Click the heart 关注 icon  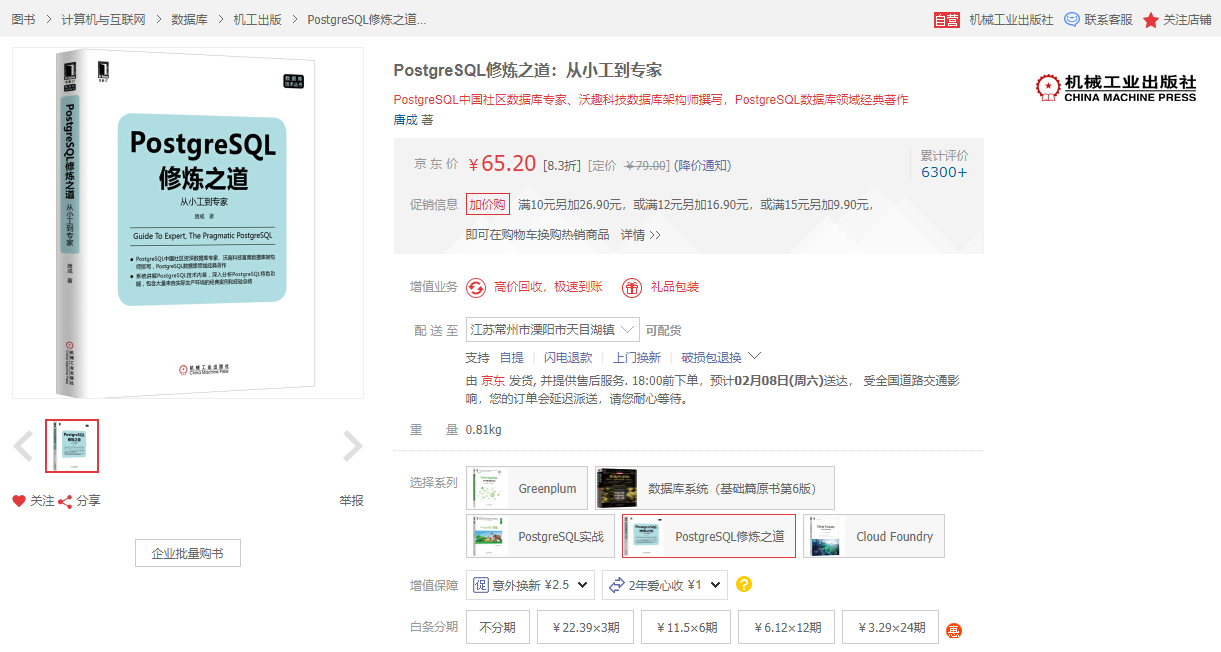point(19,501)
